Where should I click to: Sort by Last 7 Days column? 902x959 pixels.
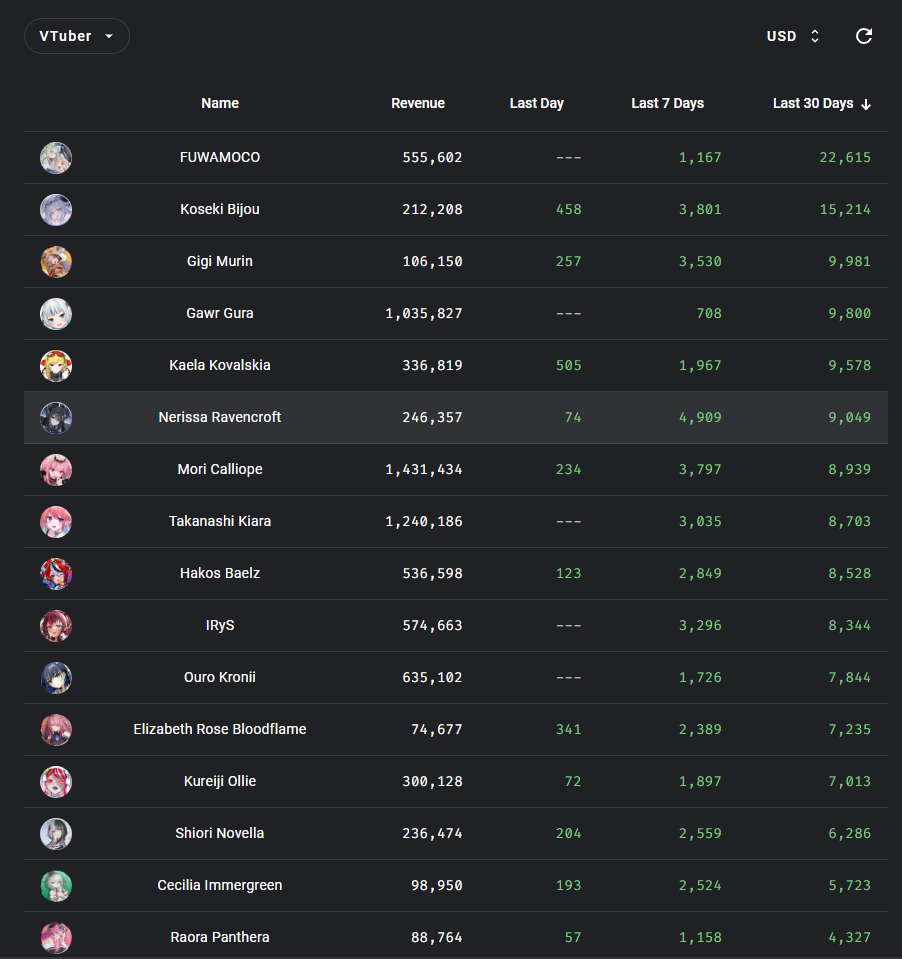[x=667, y=103]
